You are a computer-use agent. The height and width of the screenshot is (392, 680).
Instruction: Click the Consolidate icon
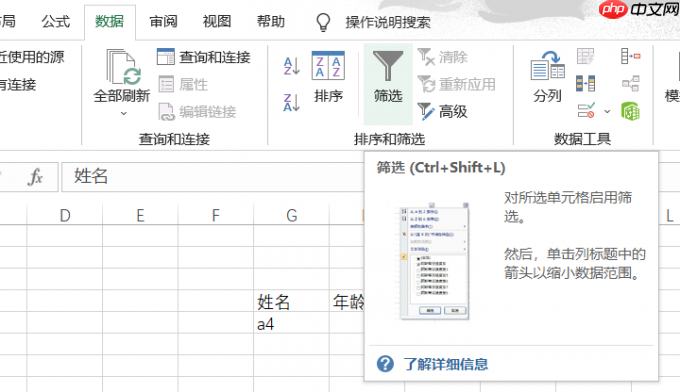pos(631,56)
